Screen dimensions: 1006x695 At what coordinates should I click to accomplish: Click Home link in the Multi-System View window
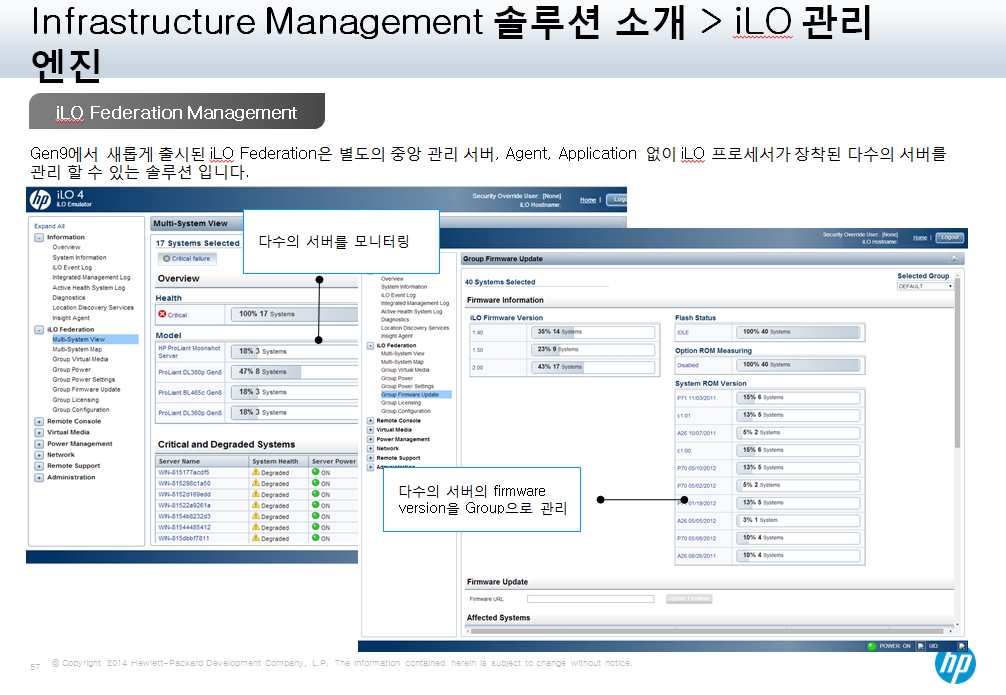(588, 200)
